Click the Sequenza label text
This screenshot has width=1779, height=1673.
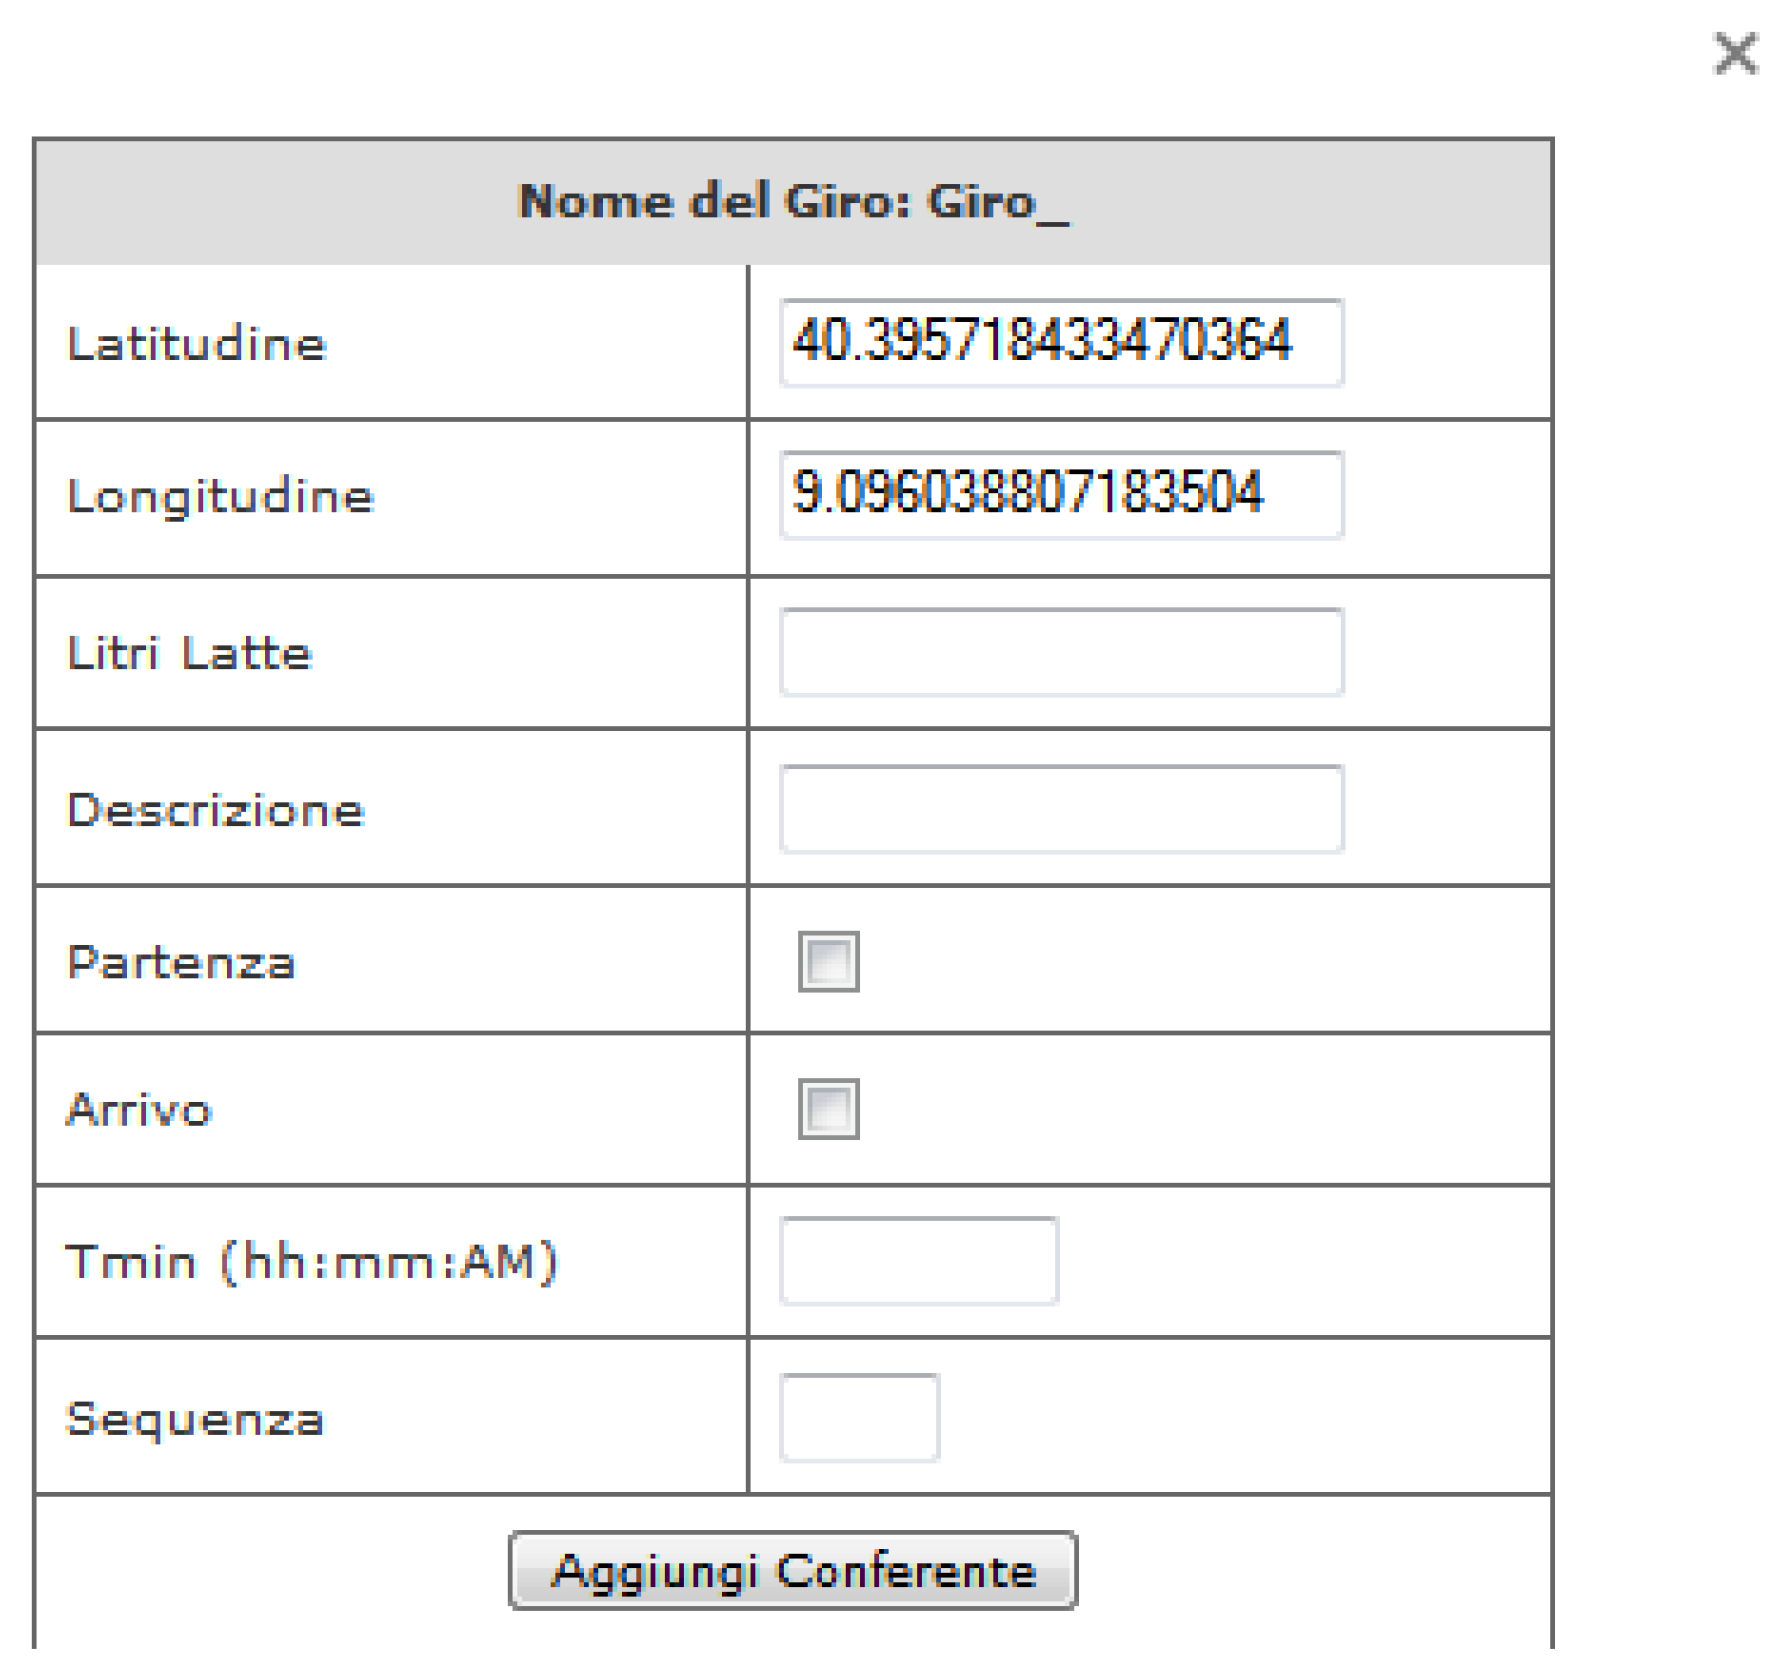[195, 1419]
